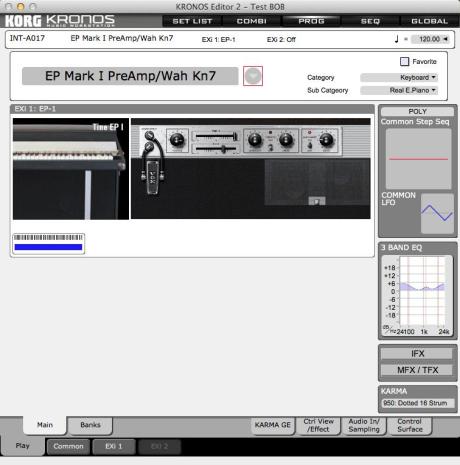The width and height of the screenshot is (460, 465).
Task: Switch to the Main tab
Action: 45,425
